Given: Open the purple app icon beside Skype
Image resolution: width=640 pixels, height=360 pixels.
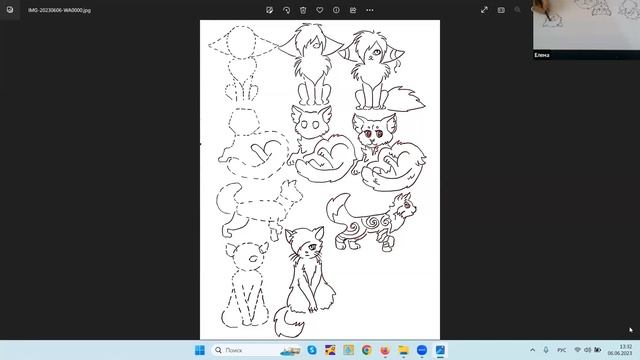Looking at the screenshot, I should coord(330,350).
